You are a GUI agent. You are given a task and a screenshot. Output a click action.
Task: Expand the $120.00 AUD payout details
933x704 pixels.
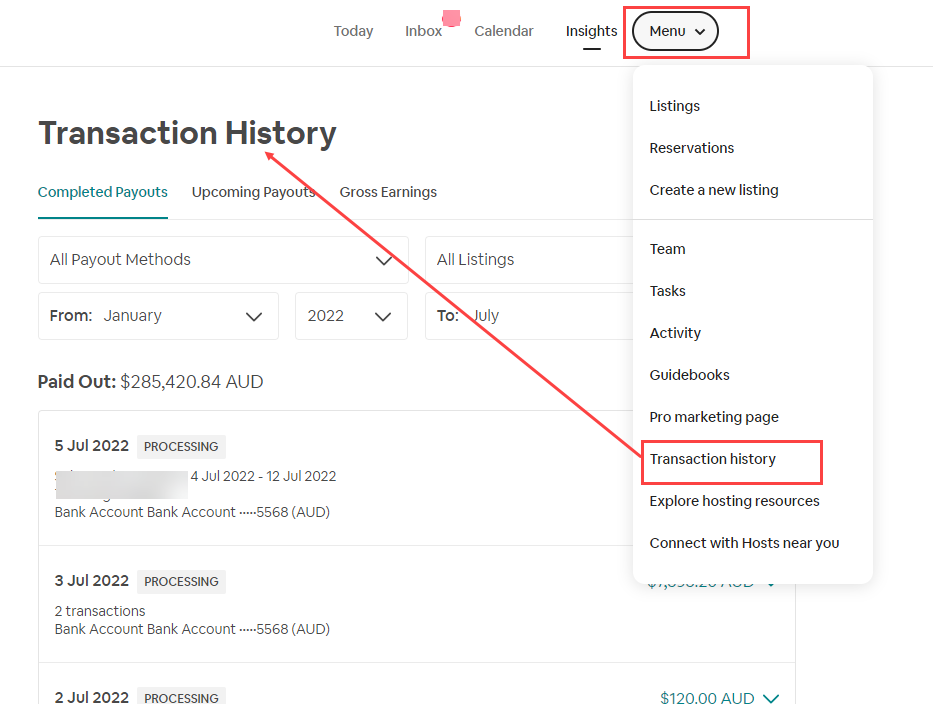[770, 698]
